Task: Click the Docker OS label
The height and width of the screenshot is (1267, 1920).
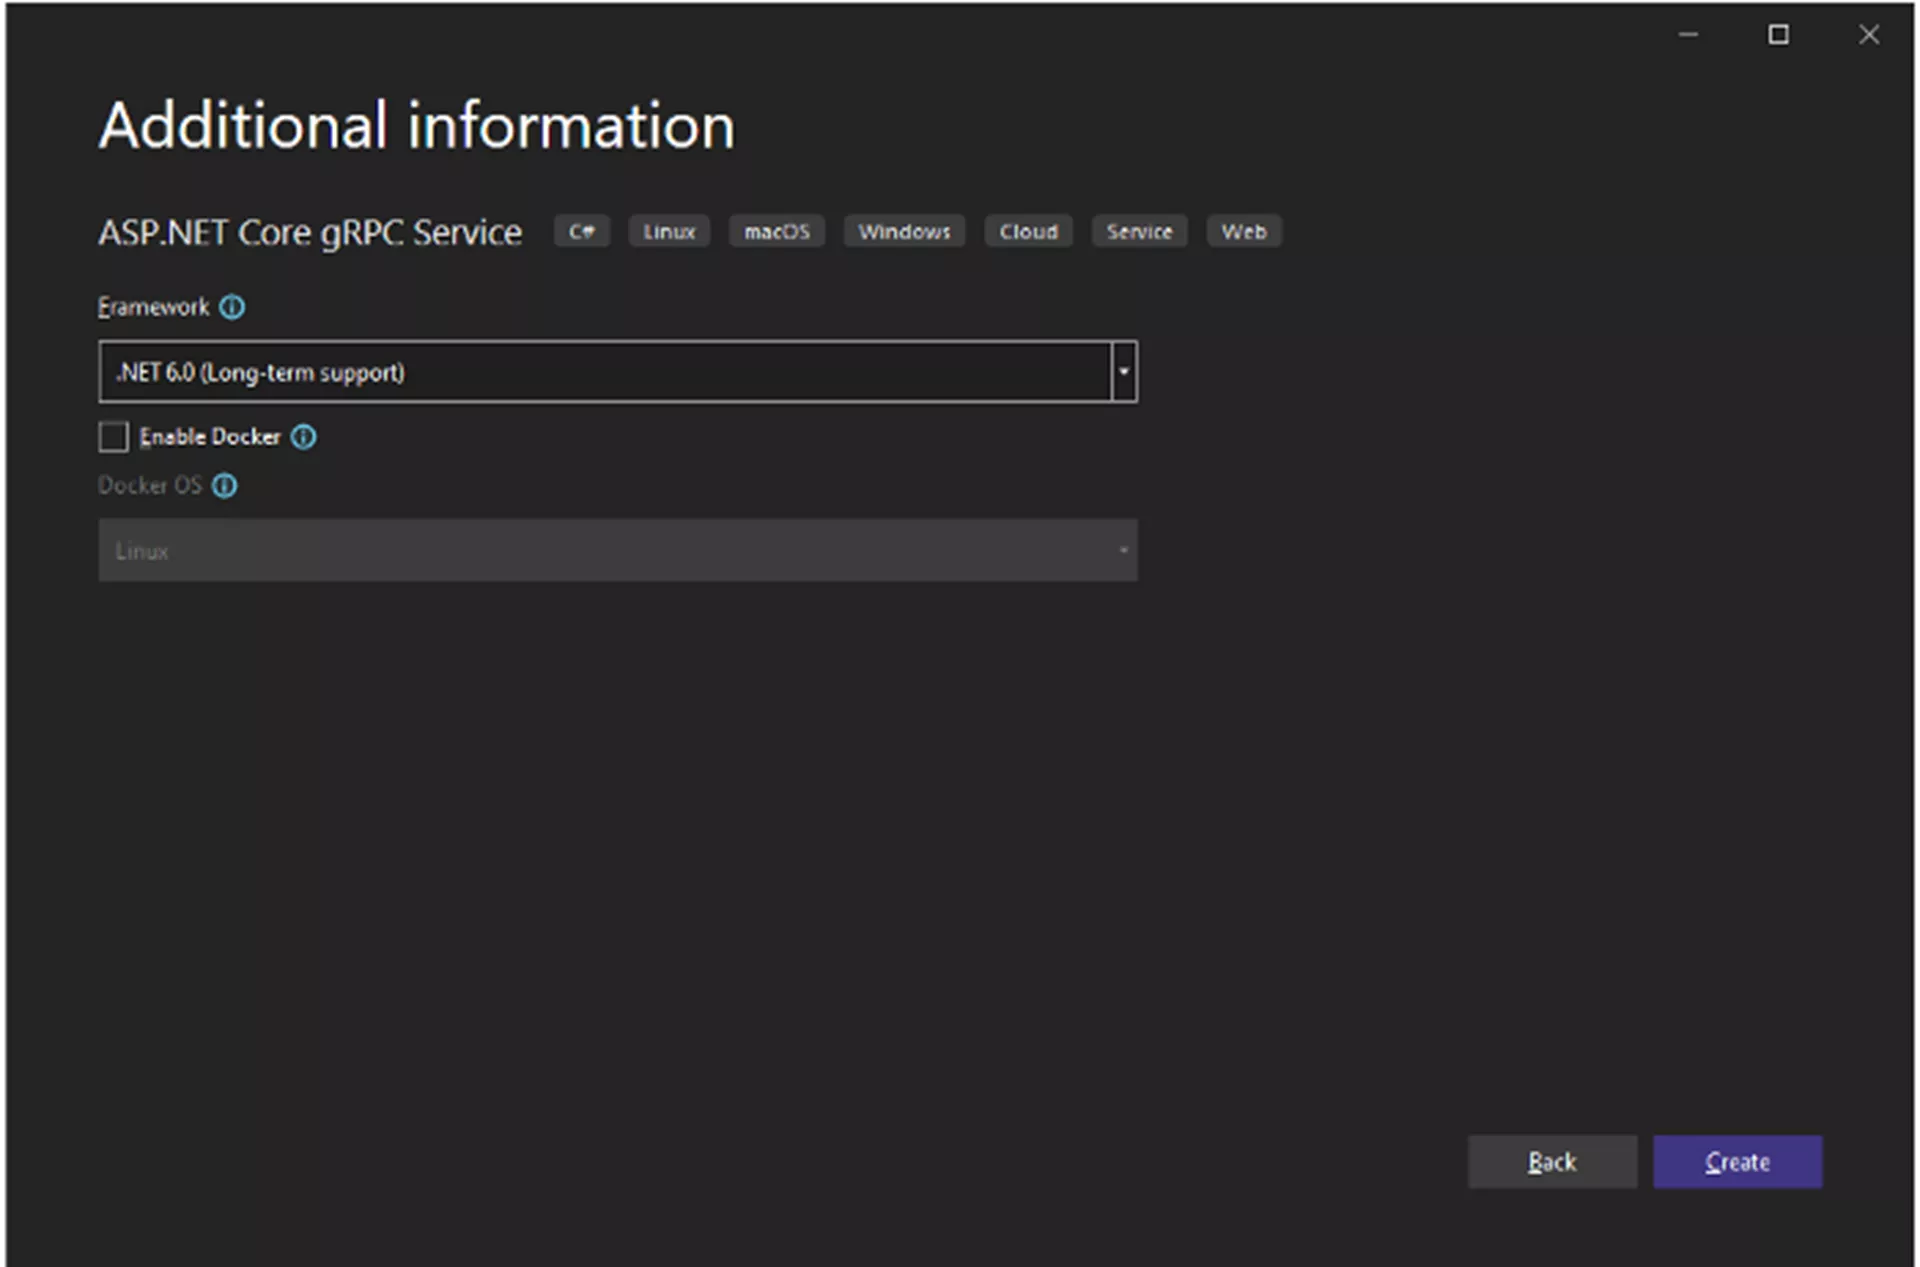Action: [150, 486]
